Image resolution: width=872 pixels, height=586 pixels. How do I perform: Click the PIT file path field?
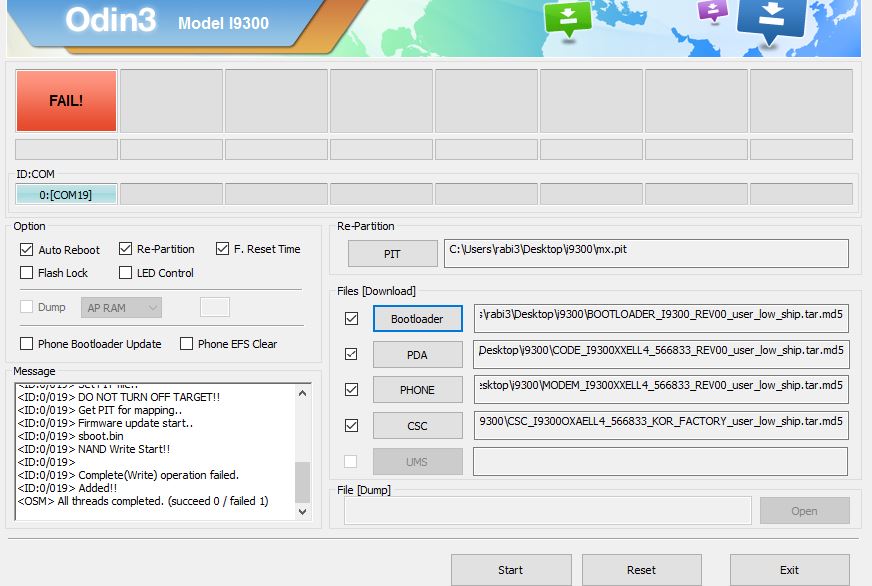tap(646, 254)
